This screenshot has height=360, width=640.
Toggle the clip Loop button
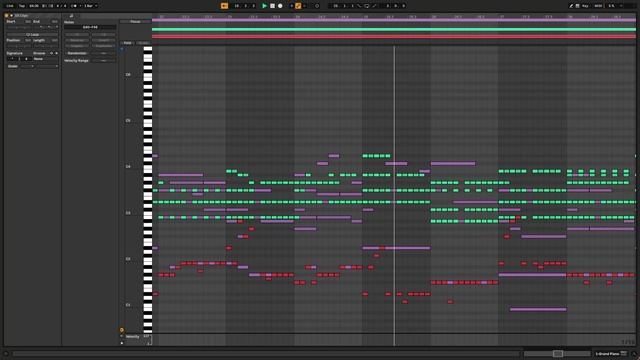[x=32, y=34]
